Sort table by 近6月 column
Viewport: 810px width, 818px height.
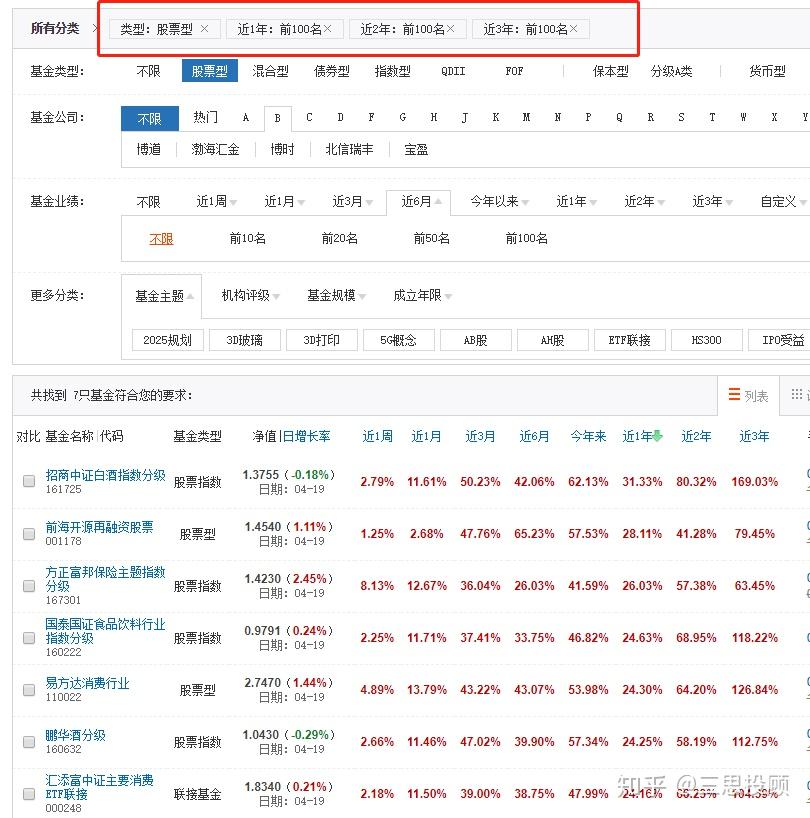(x=534, y=436)
